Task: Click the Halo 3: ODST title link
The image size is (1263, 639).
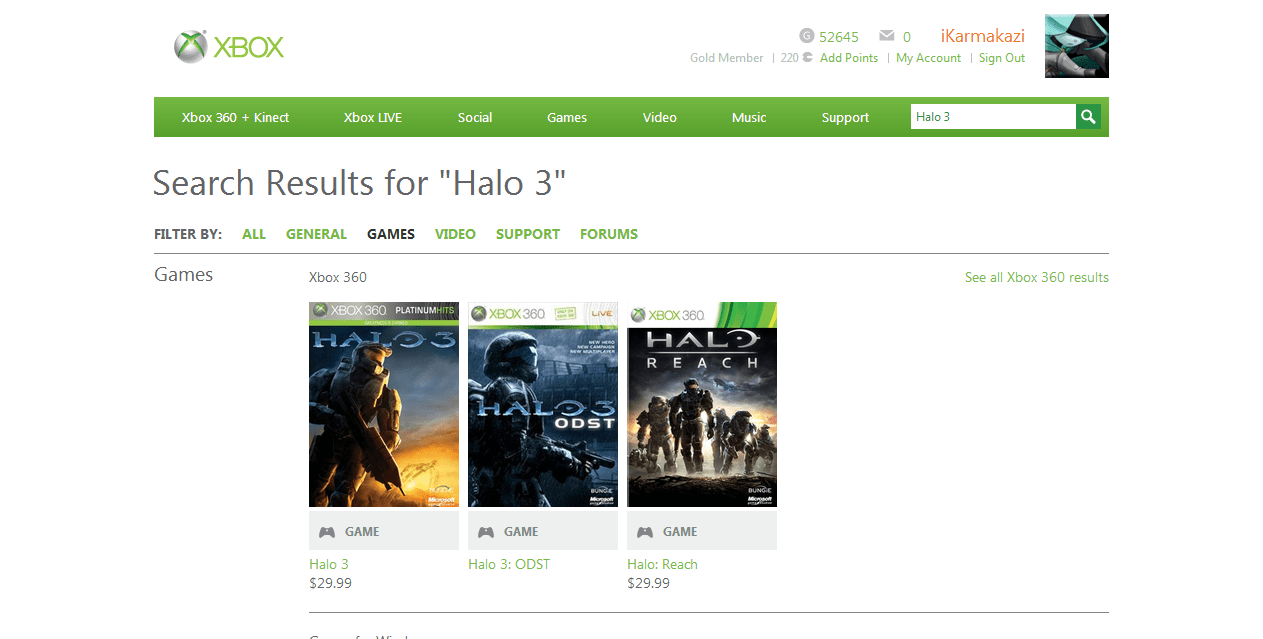Action: [509, 564]
